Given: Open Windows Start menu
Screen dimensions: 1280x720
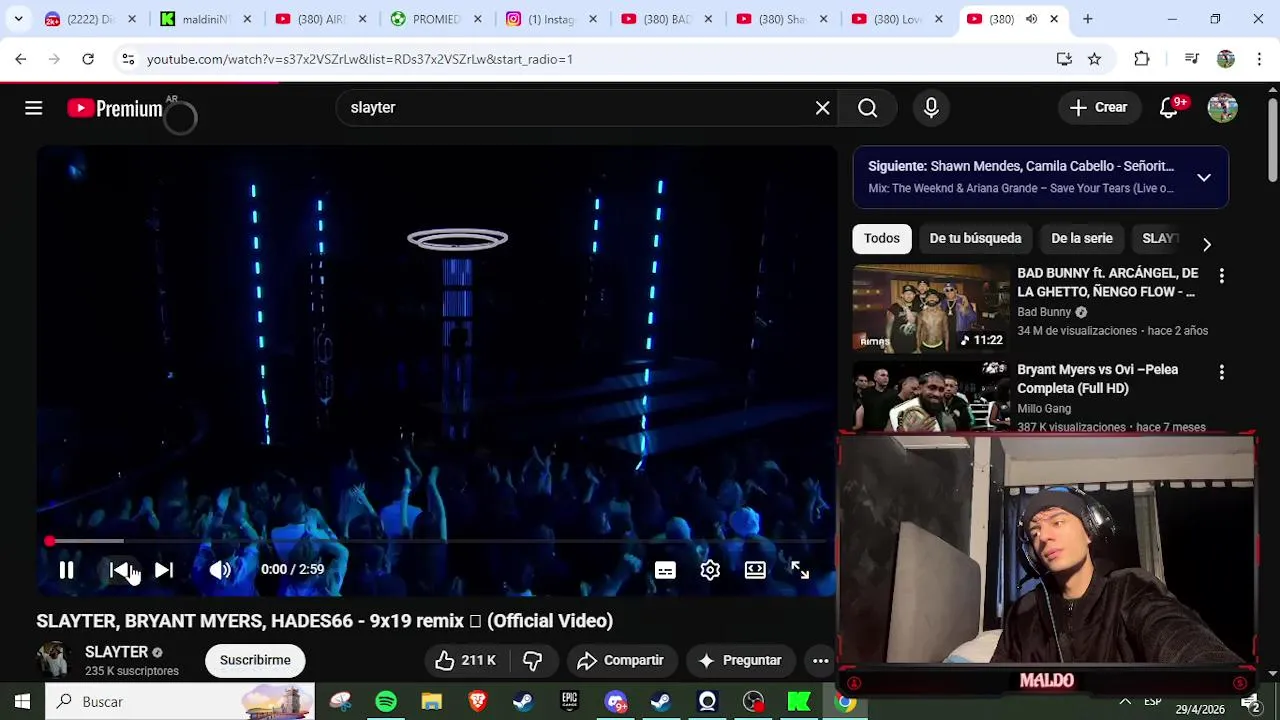Looking at the screenshot, I should click(x=22, y=702).
